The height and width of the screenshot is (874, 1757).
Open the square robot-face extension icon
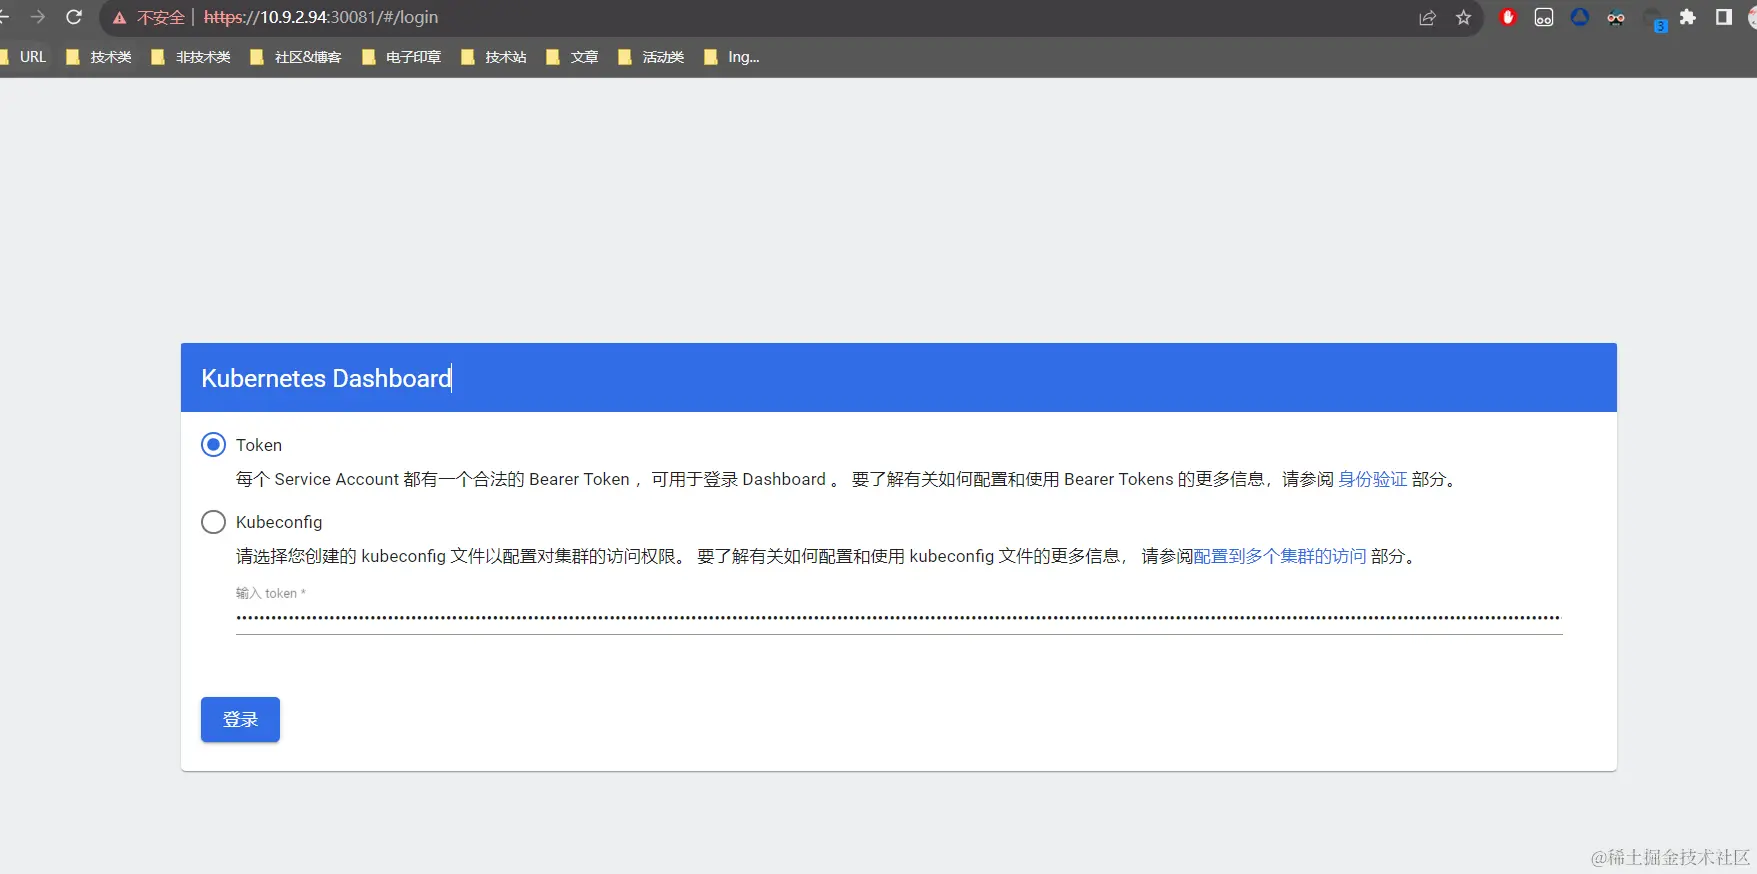coord(1544,17)
